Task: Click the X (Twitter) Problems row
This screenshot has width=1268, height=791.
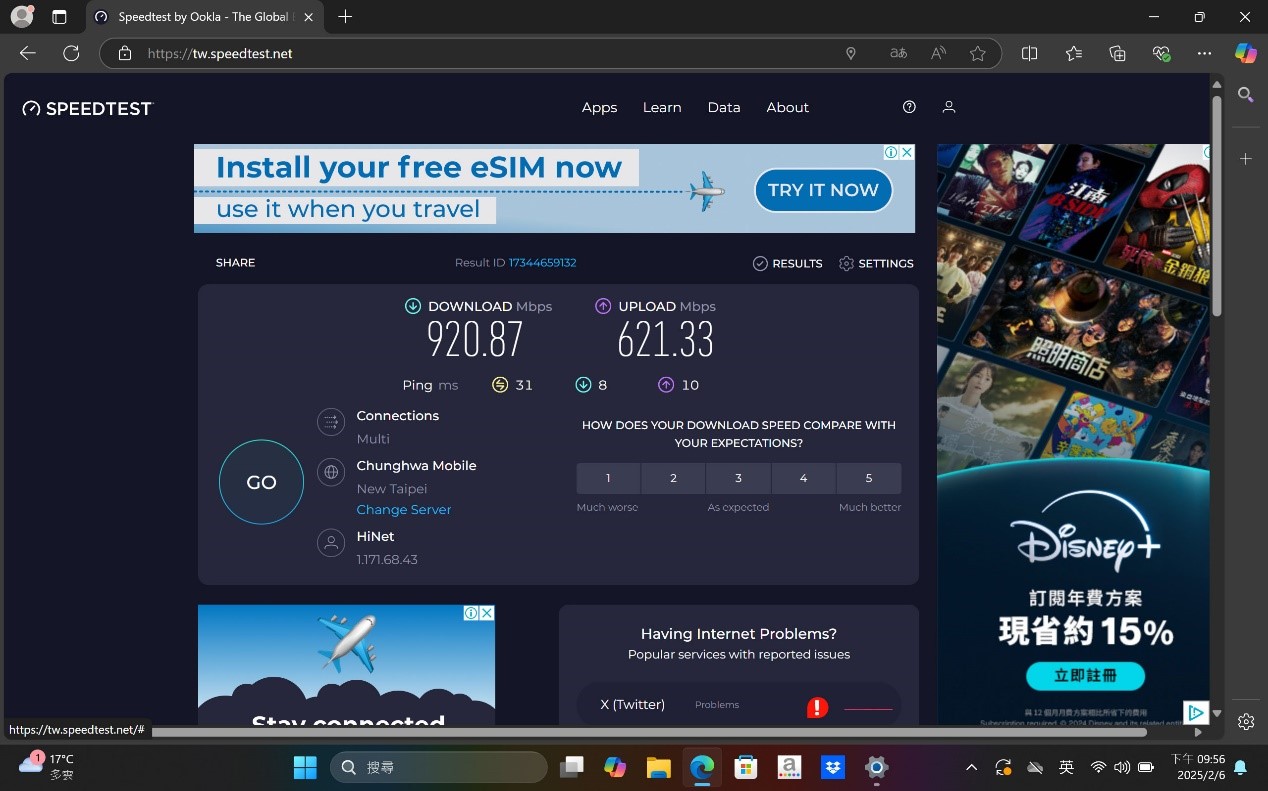Action: coord(739,705)
